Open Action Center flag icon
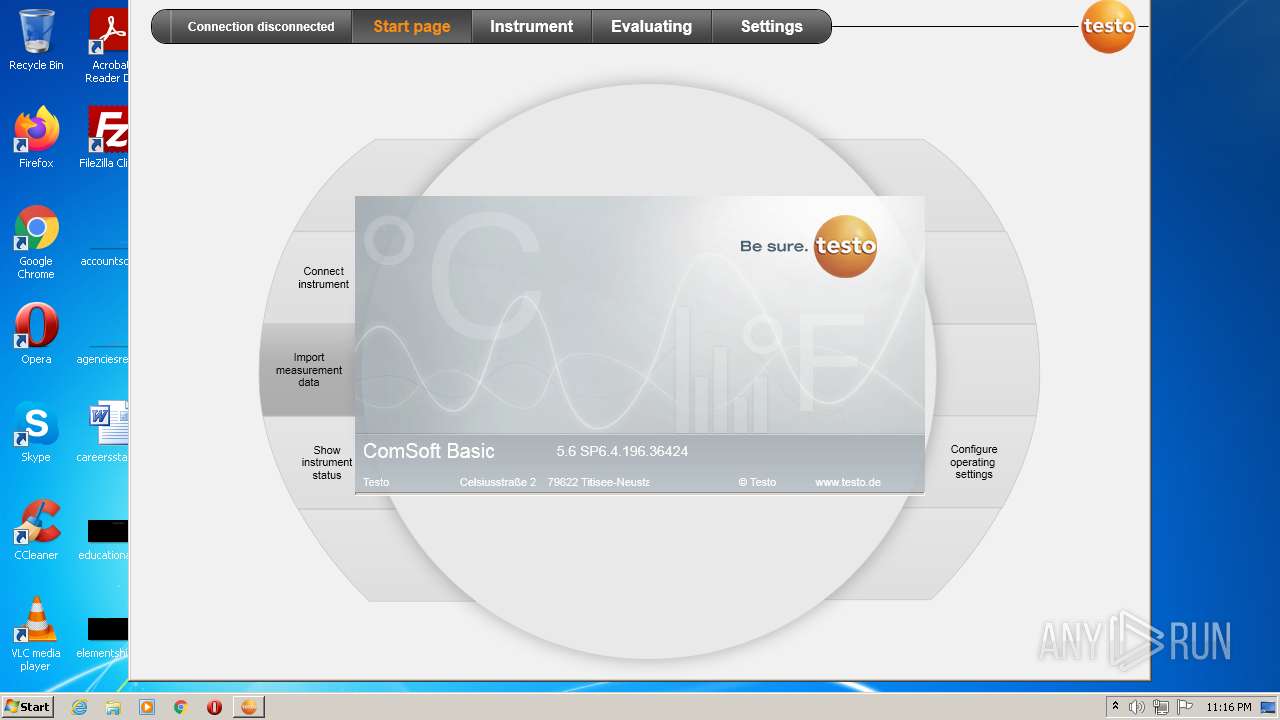This screenshot has height=720, width=1280. pos(1185,707)
